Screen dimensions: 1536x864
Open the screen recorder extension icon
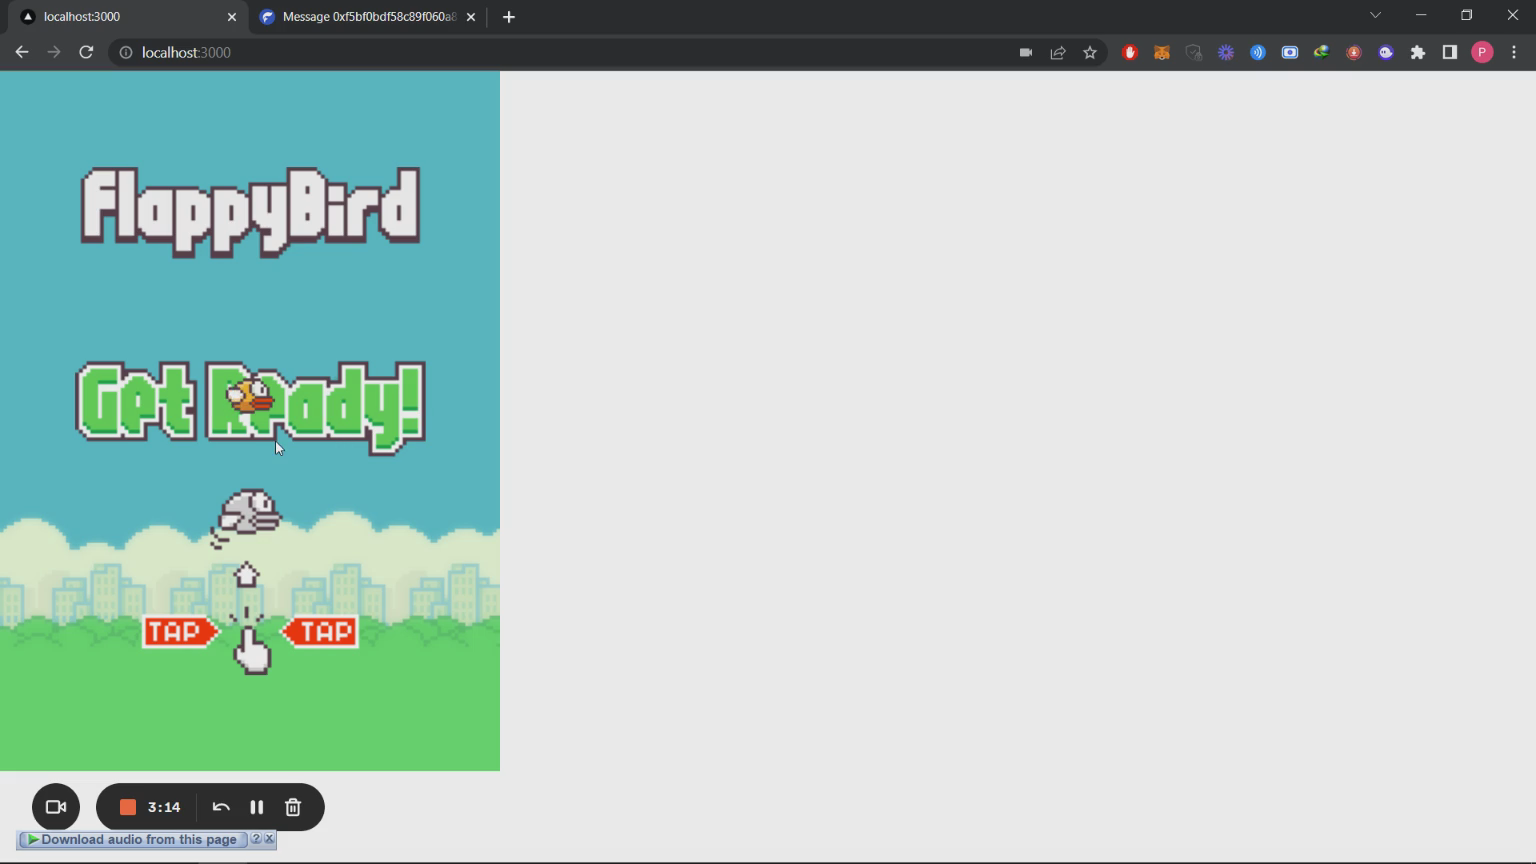[x=1290, y=52]
